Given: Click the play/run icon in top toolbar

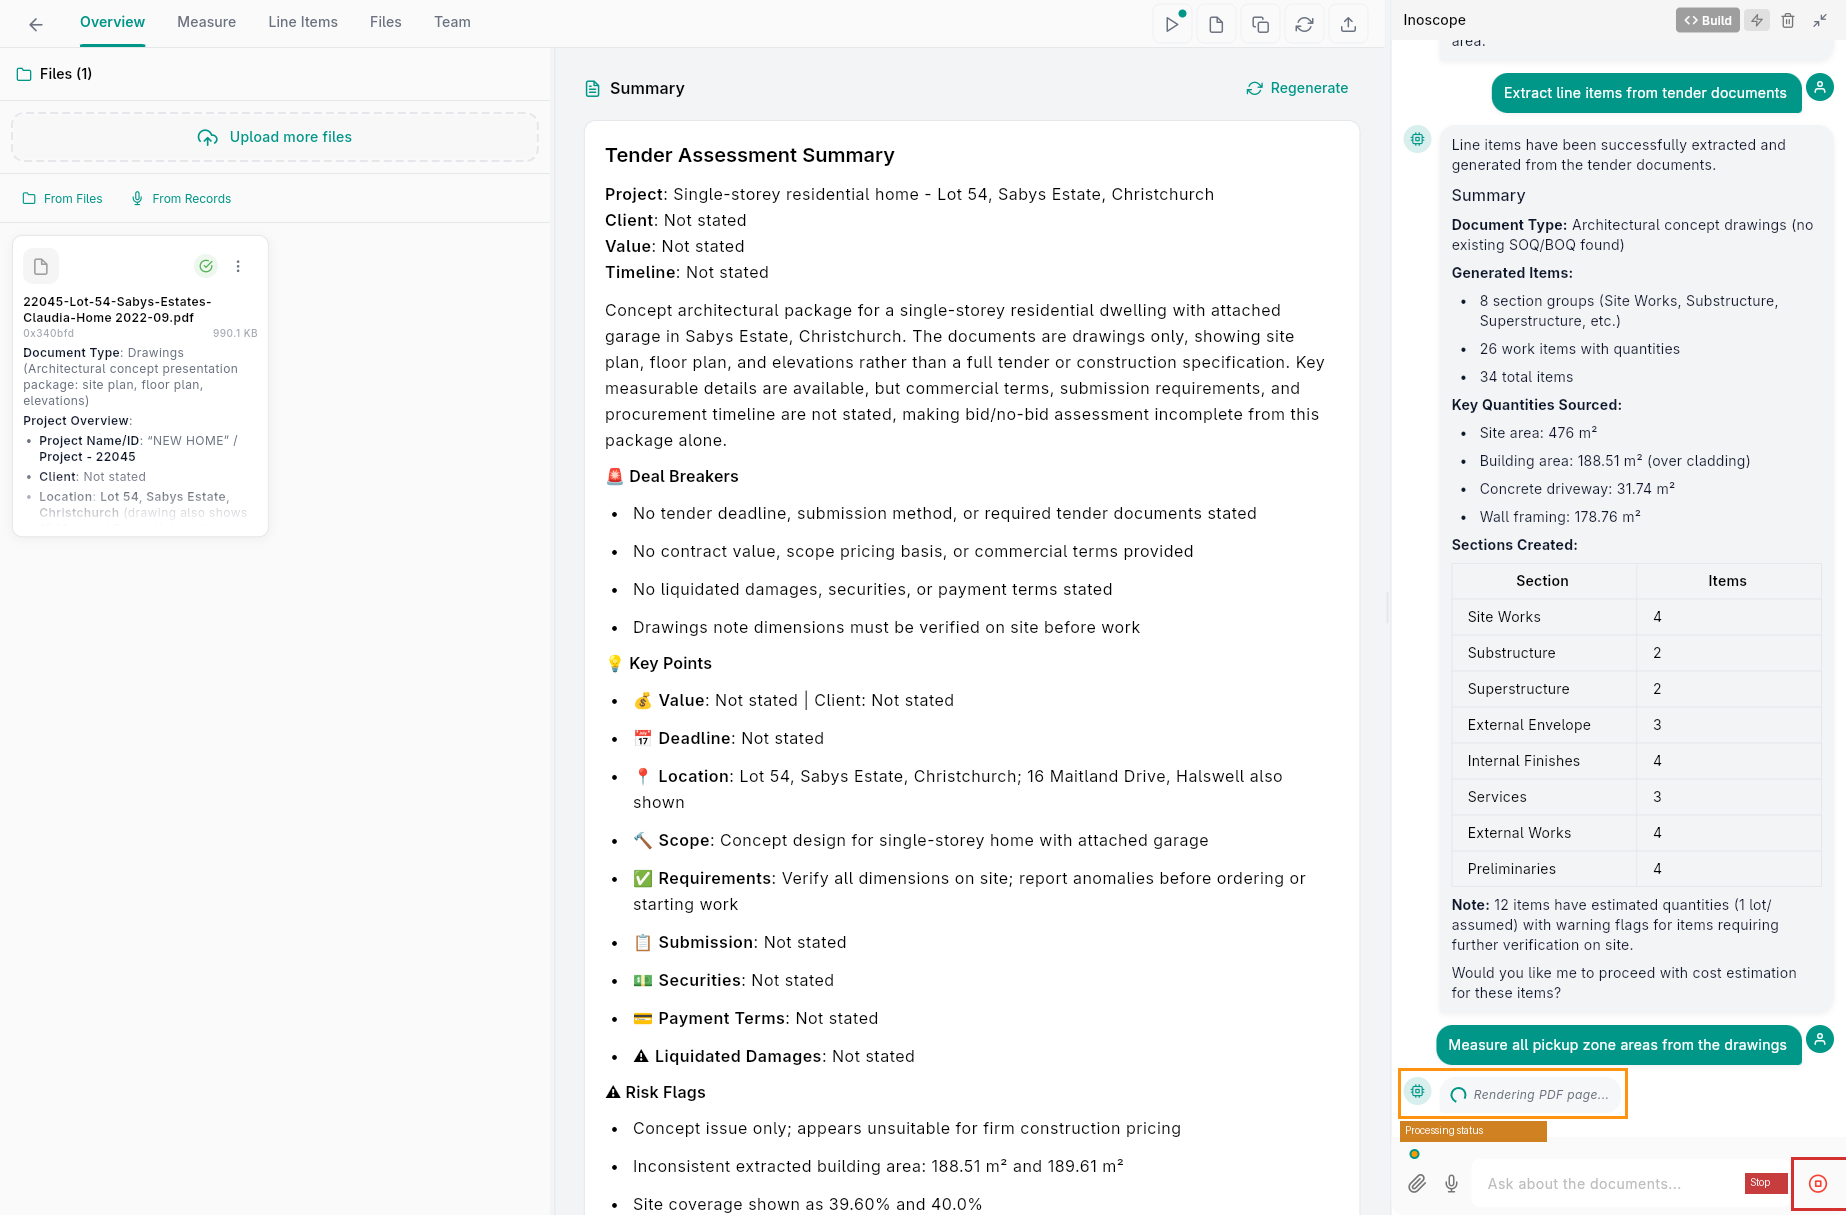Looking at the screenshot, I should (1171, 24).
